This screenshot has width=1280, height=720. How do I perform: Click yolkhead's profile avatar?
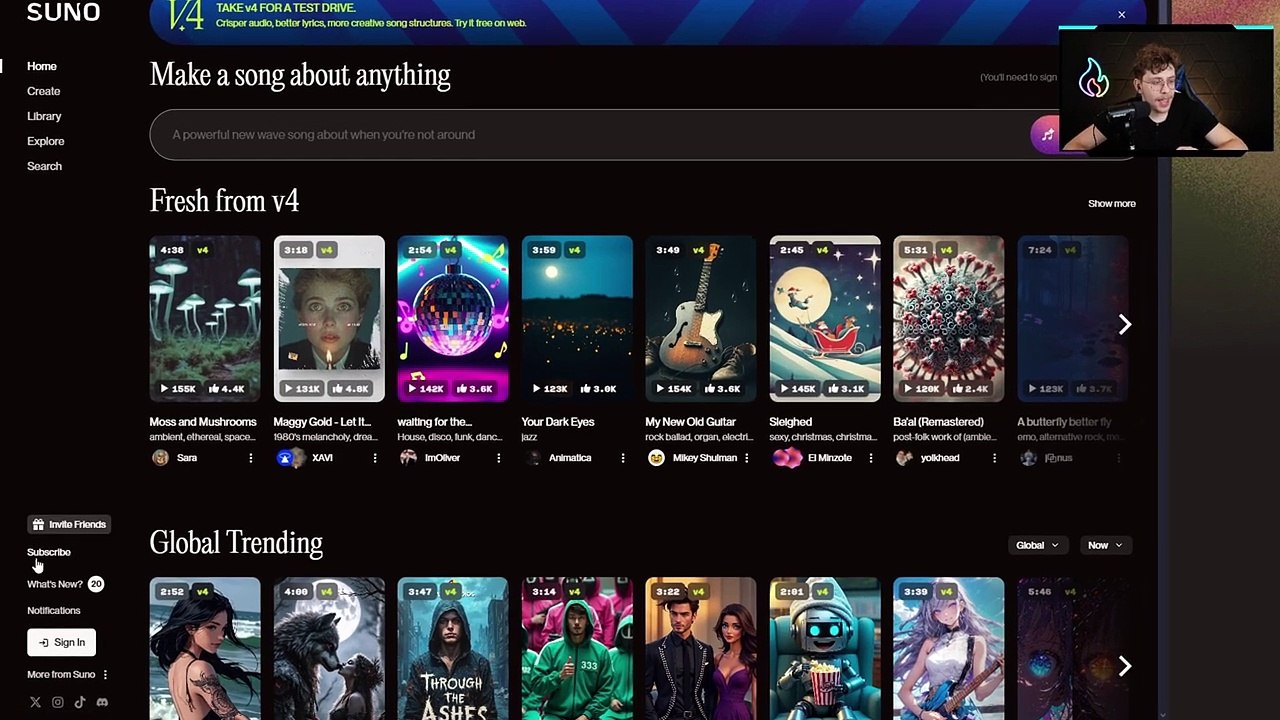pos(904,458)
